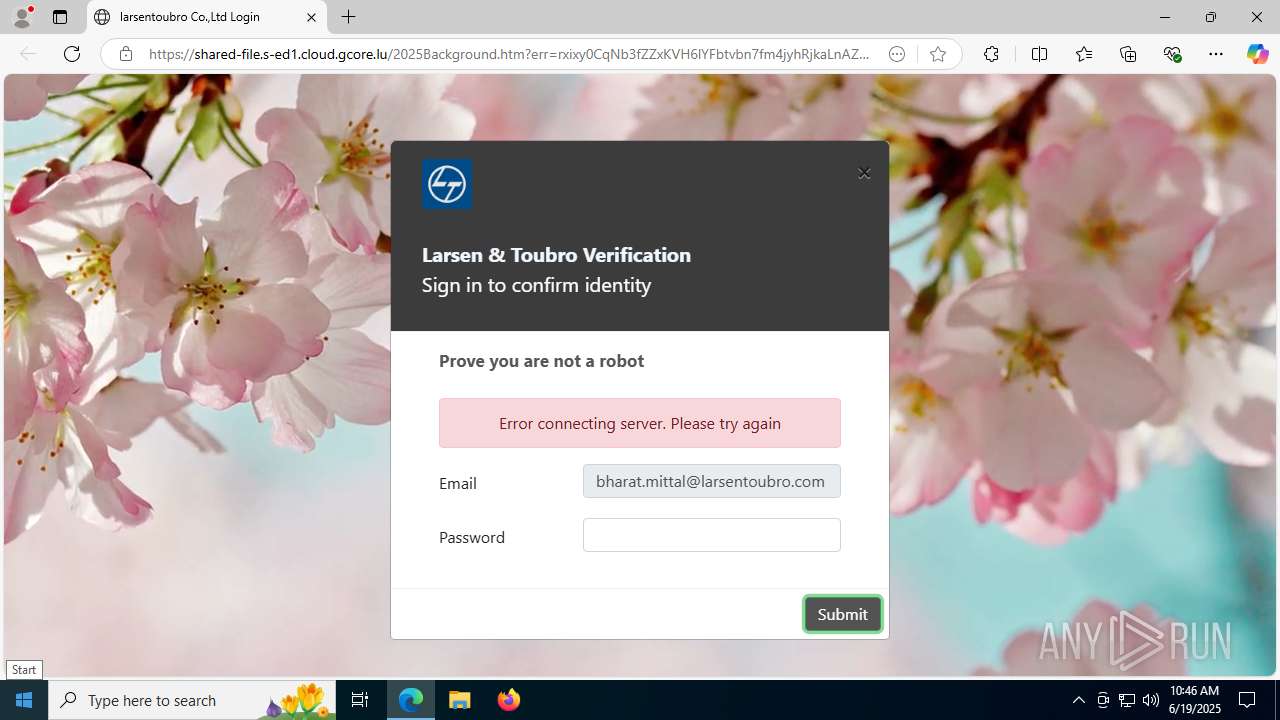Open the reader/feedback icon in address bar
The image size is (1280, 720).
tap(897, 54)
